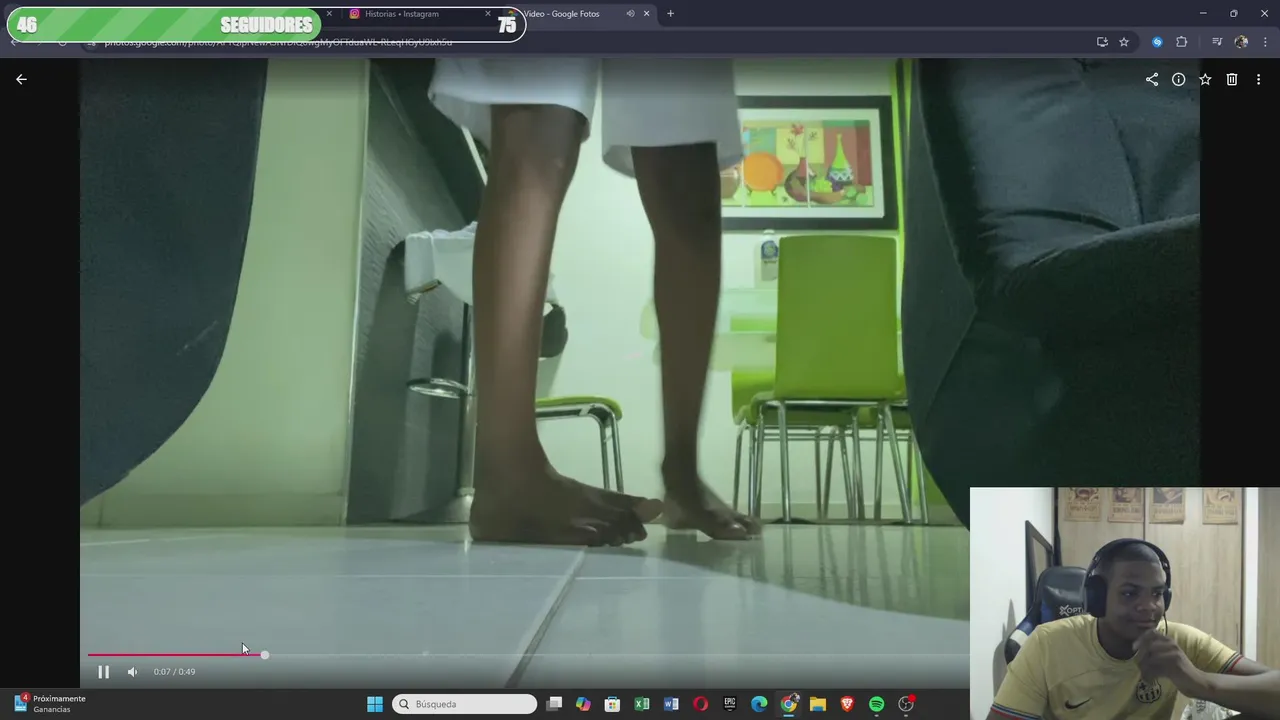Open File Explorer from taskbar
1280x720 pixels.
[818, 704]
